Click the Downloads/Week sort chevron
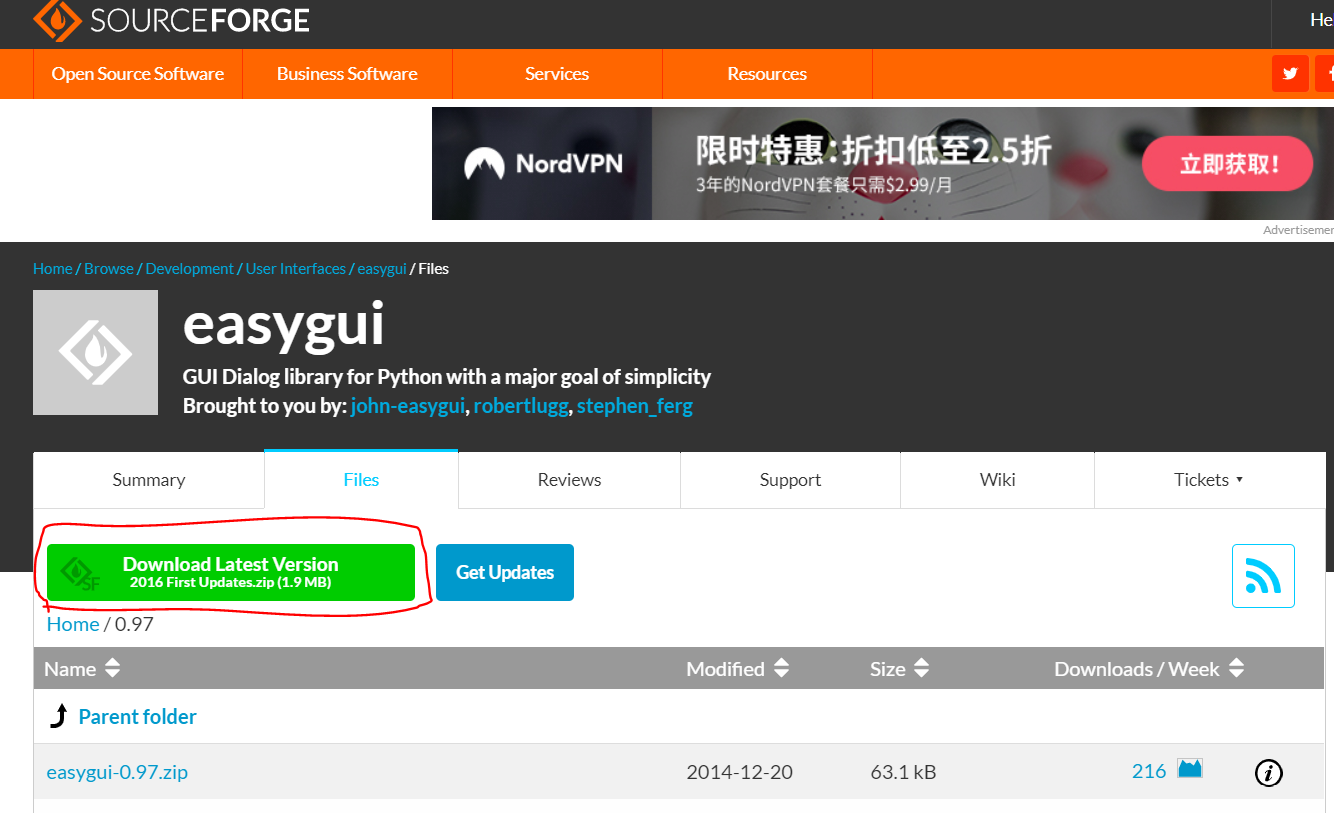Screen dimensions: 1334x813 click(1236, 668)
